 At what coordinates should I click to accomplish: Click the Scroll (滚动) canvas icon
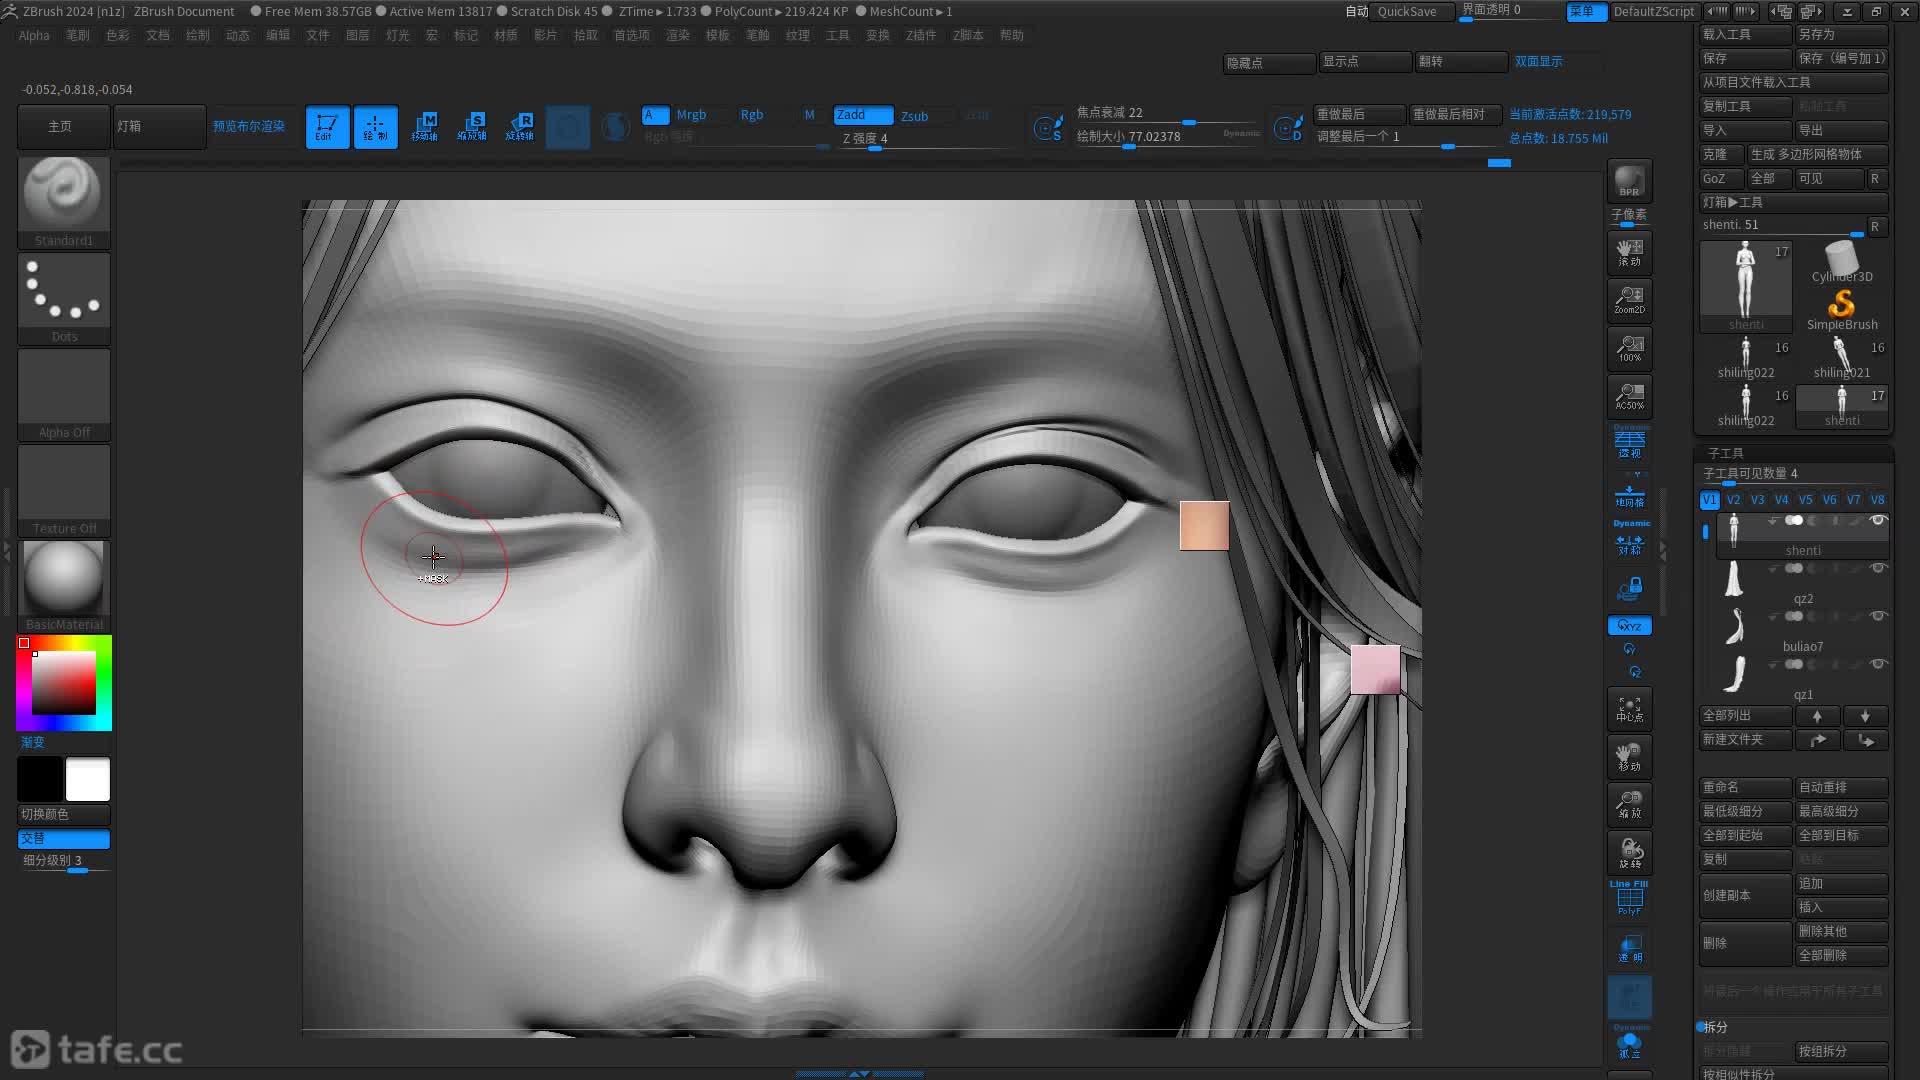1629,252
